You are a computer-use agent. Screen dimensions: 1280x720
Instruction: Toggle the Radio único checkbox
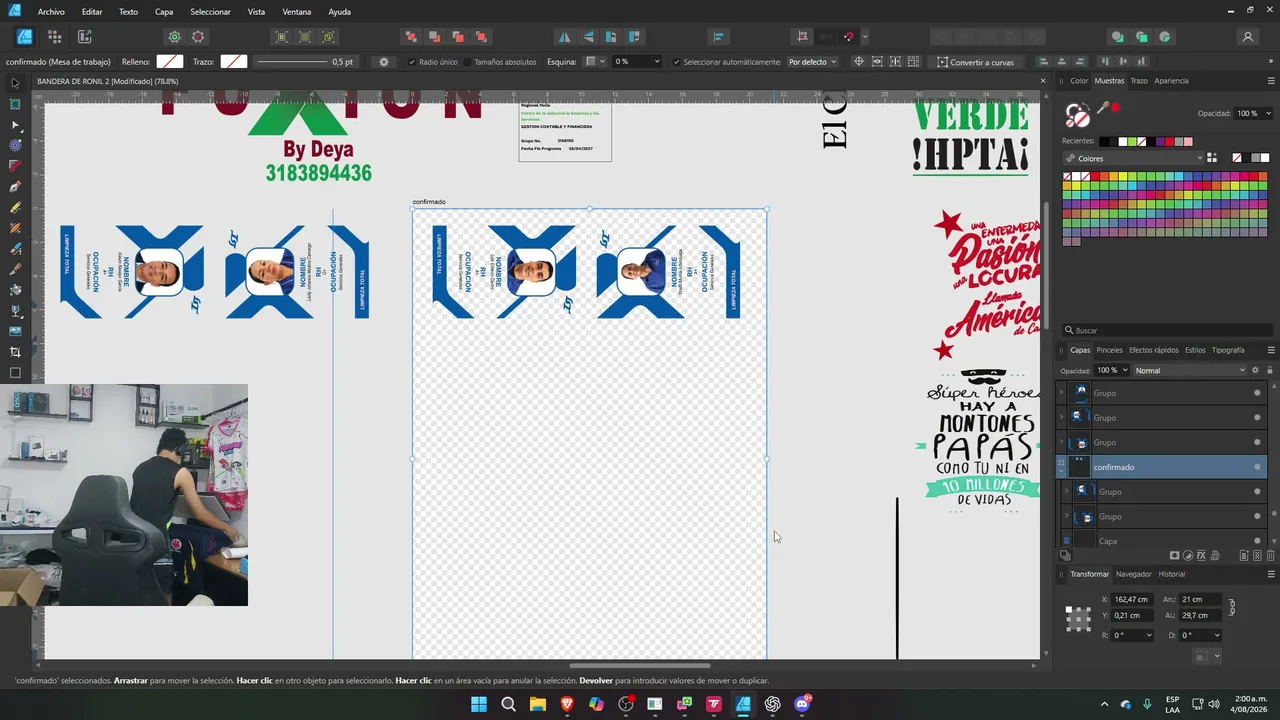412,62
